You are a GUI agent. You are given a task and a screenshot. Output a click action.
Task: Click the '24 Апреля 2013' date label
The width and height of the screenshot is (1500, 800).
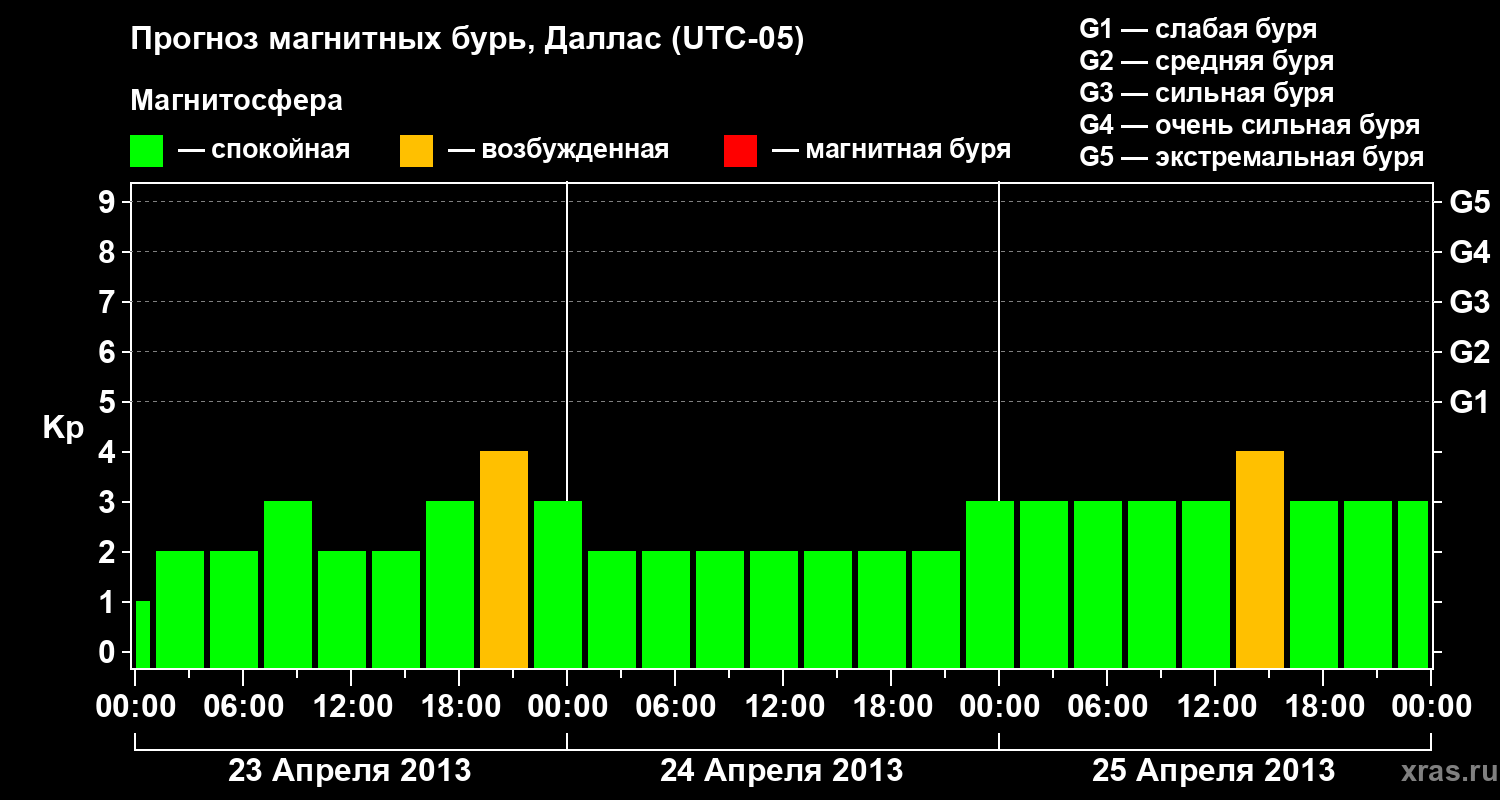click(x=782, y=770)
